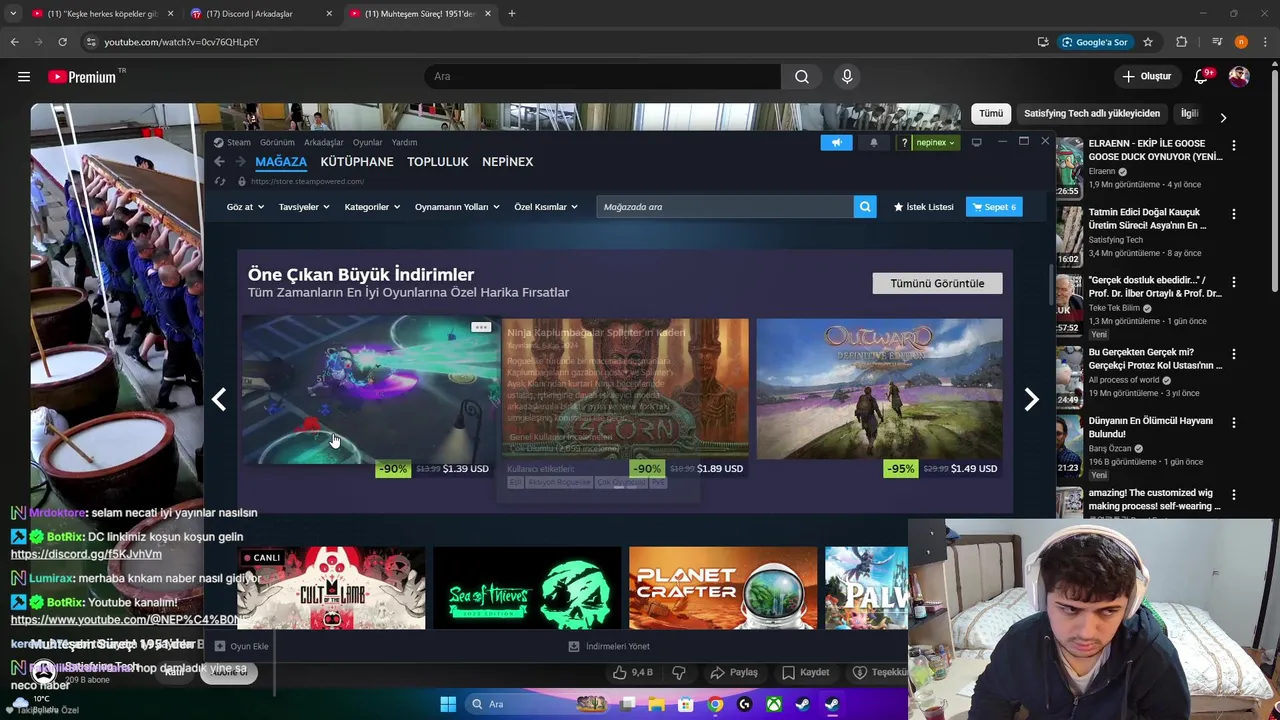
Task: Open Steam notifications bell icon
Action: click(x=873, y=142)
